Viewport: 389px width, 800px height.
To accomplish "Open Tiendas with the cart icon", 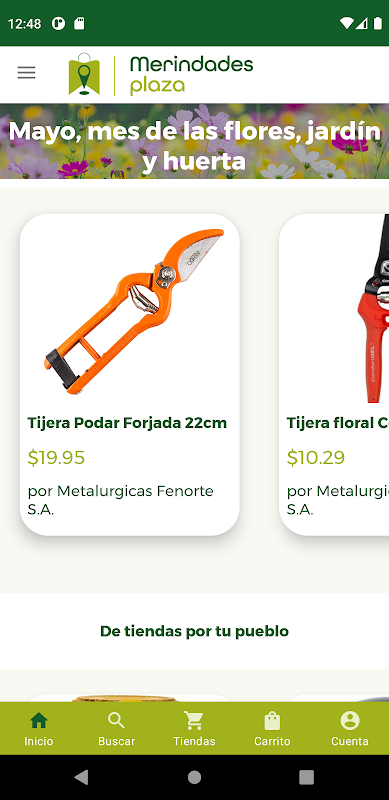I will tap(194, 729).
